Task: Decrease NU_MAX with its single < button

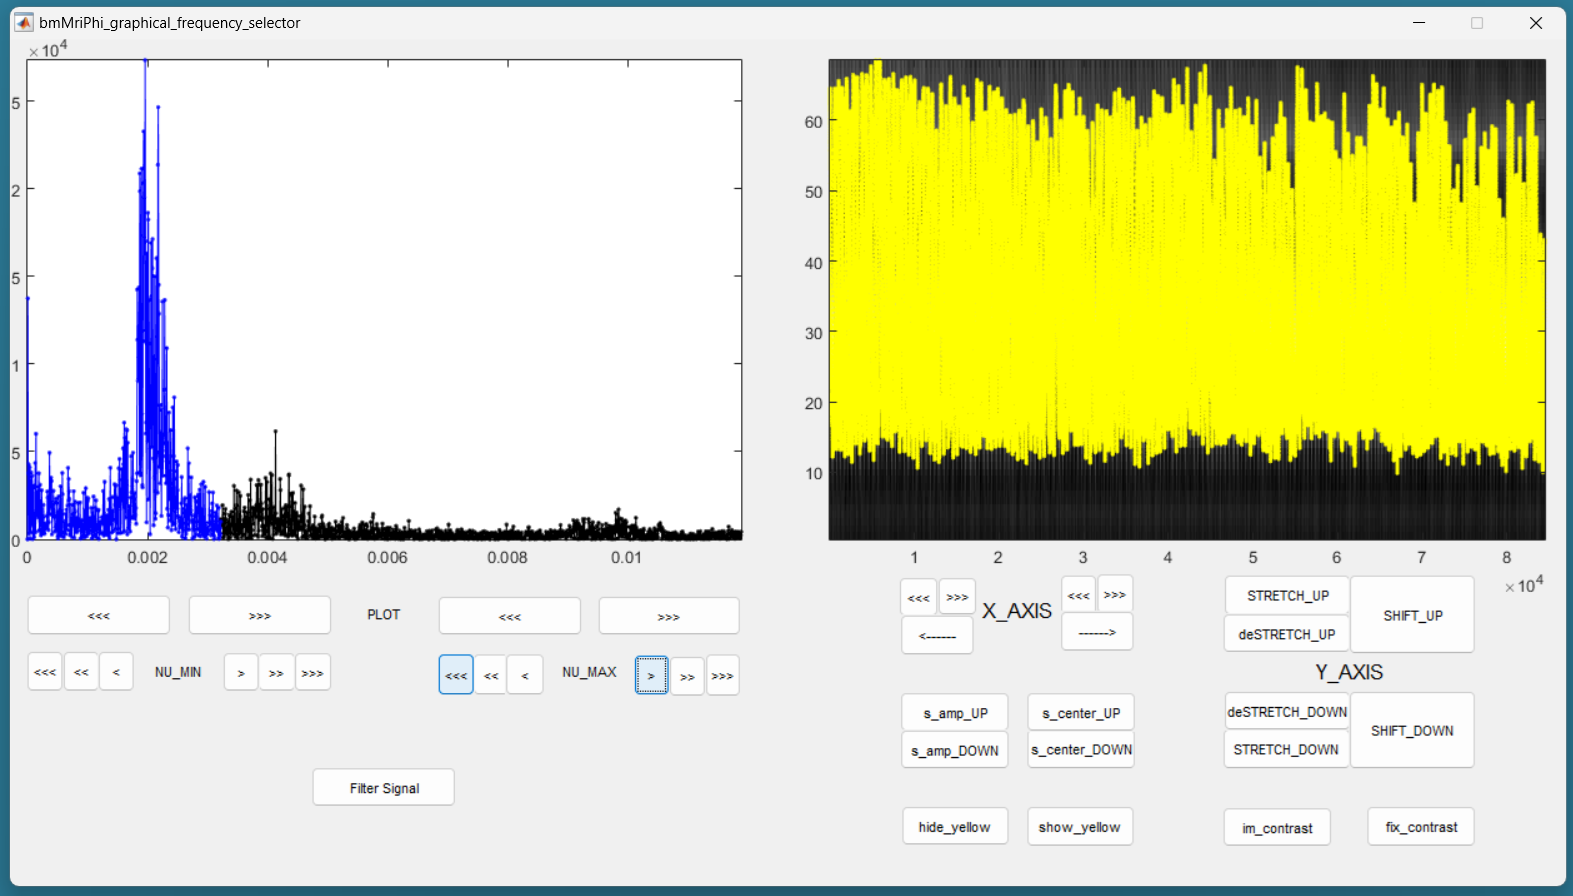Action: click(x=525, y=675)
